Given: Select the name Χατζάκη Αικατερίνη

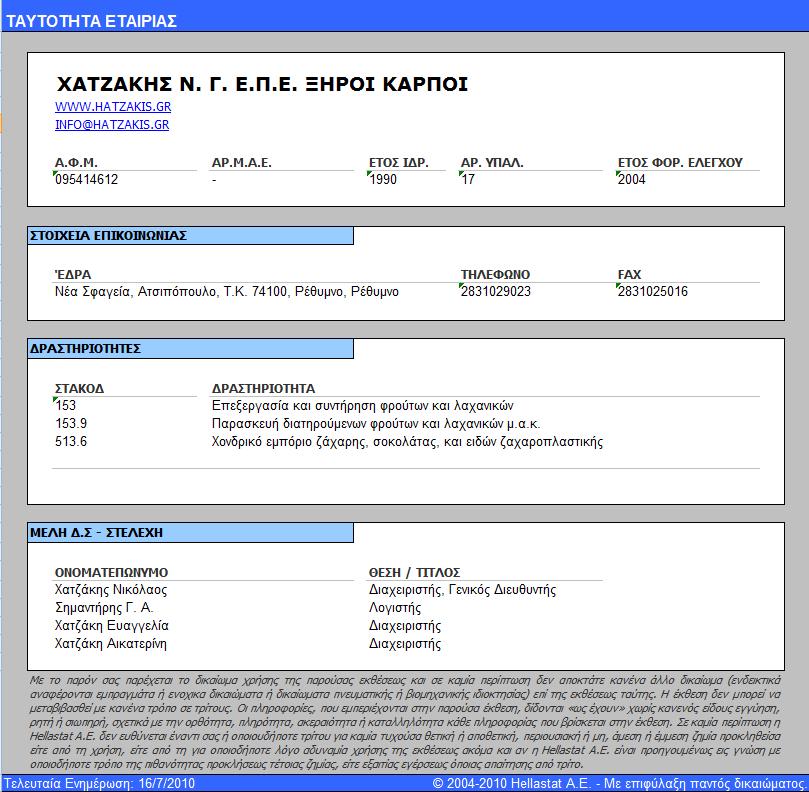Looking at the screenshot, I should pyautogui.click(x=111, y=644).
